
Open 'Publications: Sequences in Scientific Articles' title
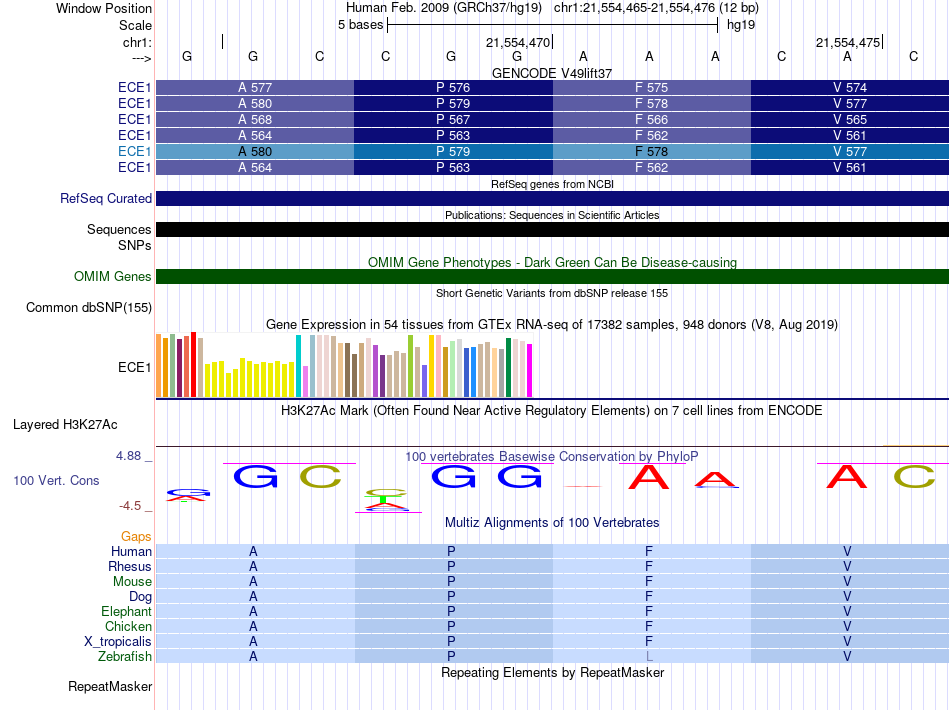[x=552, y=215]
